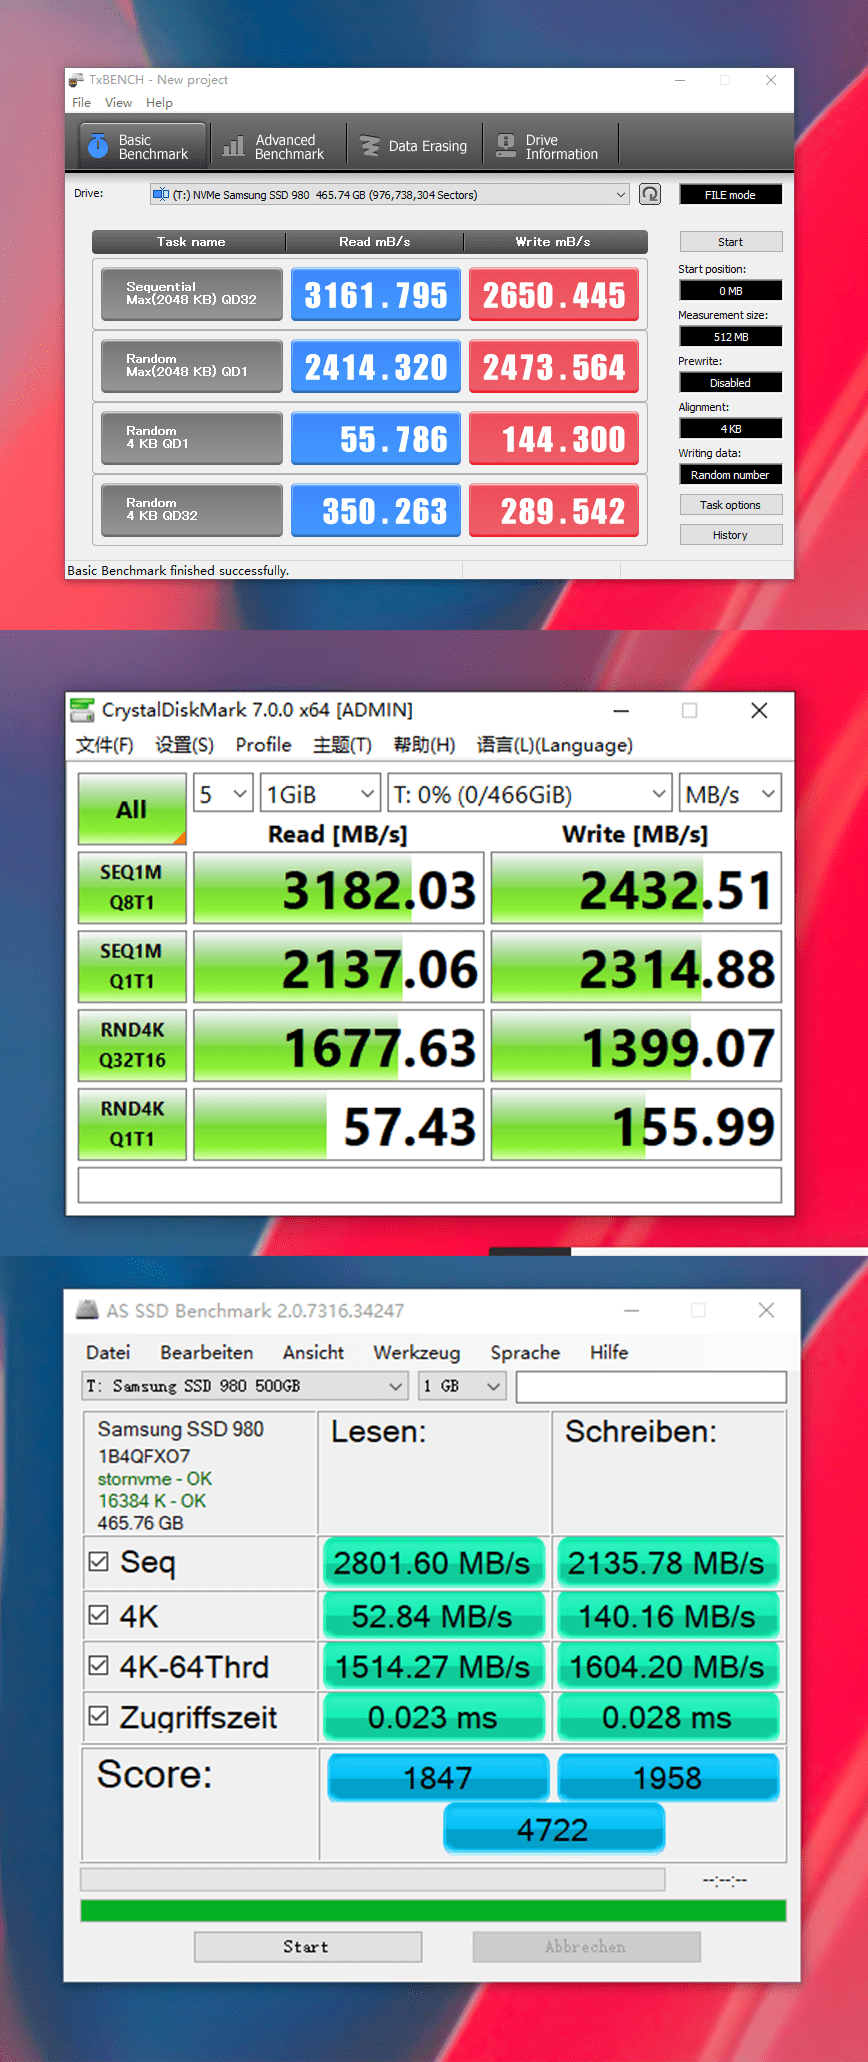Click the drive refresh icon in TxBENCH
The image size is (868, 2062).
(x=650, y=194)
